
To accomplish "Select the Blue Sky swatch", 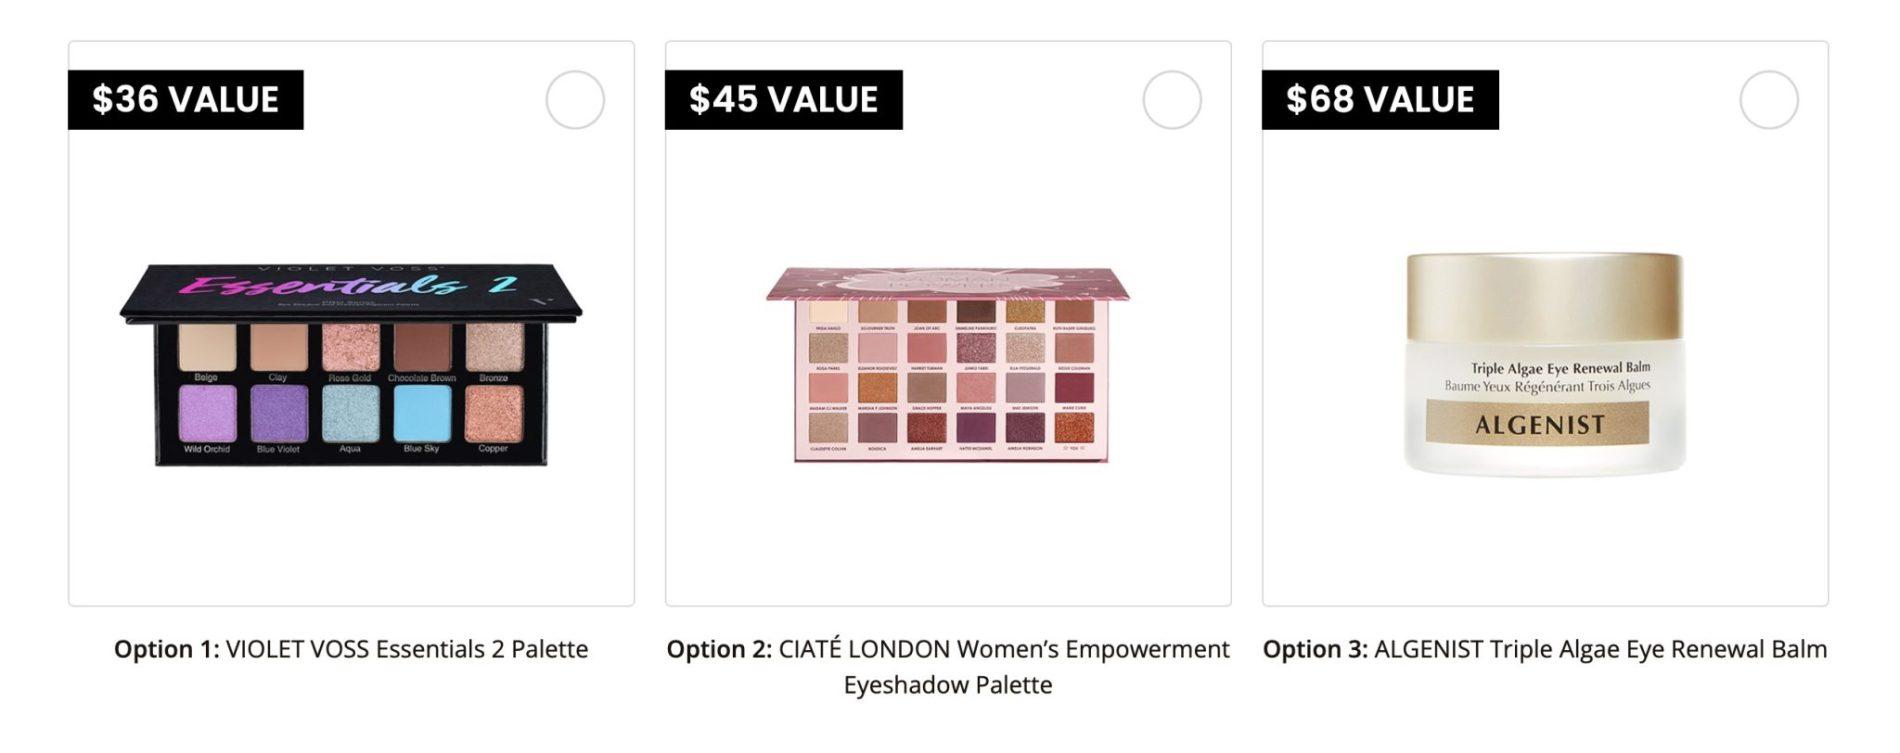I will [422, 413].
